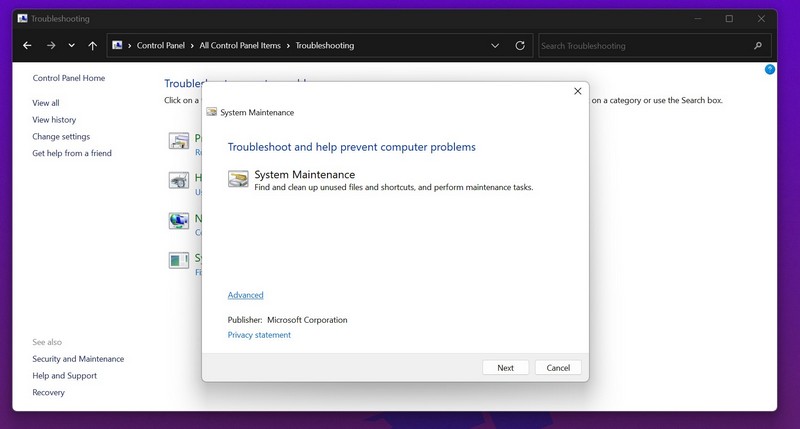Open the Privacy statement link

pos(259,335)
